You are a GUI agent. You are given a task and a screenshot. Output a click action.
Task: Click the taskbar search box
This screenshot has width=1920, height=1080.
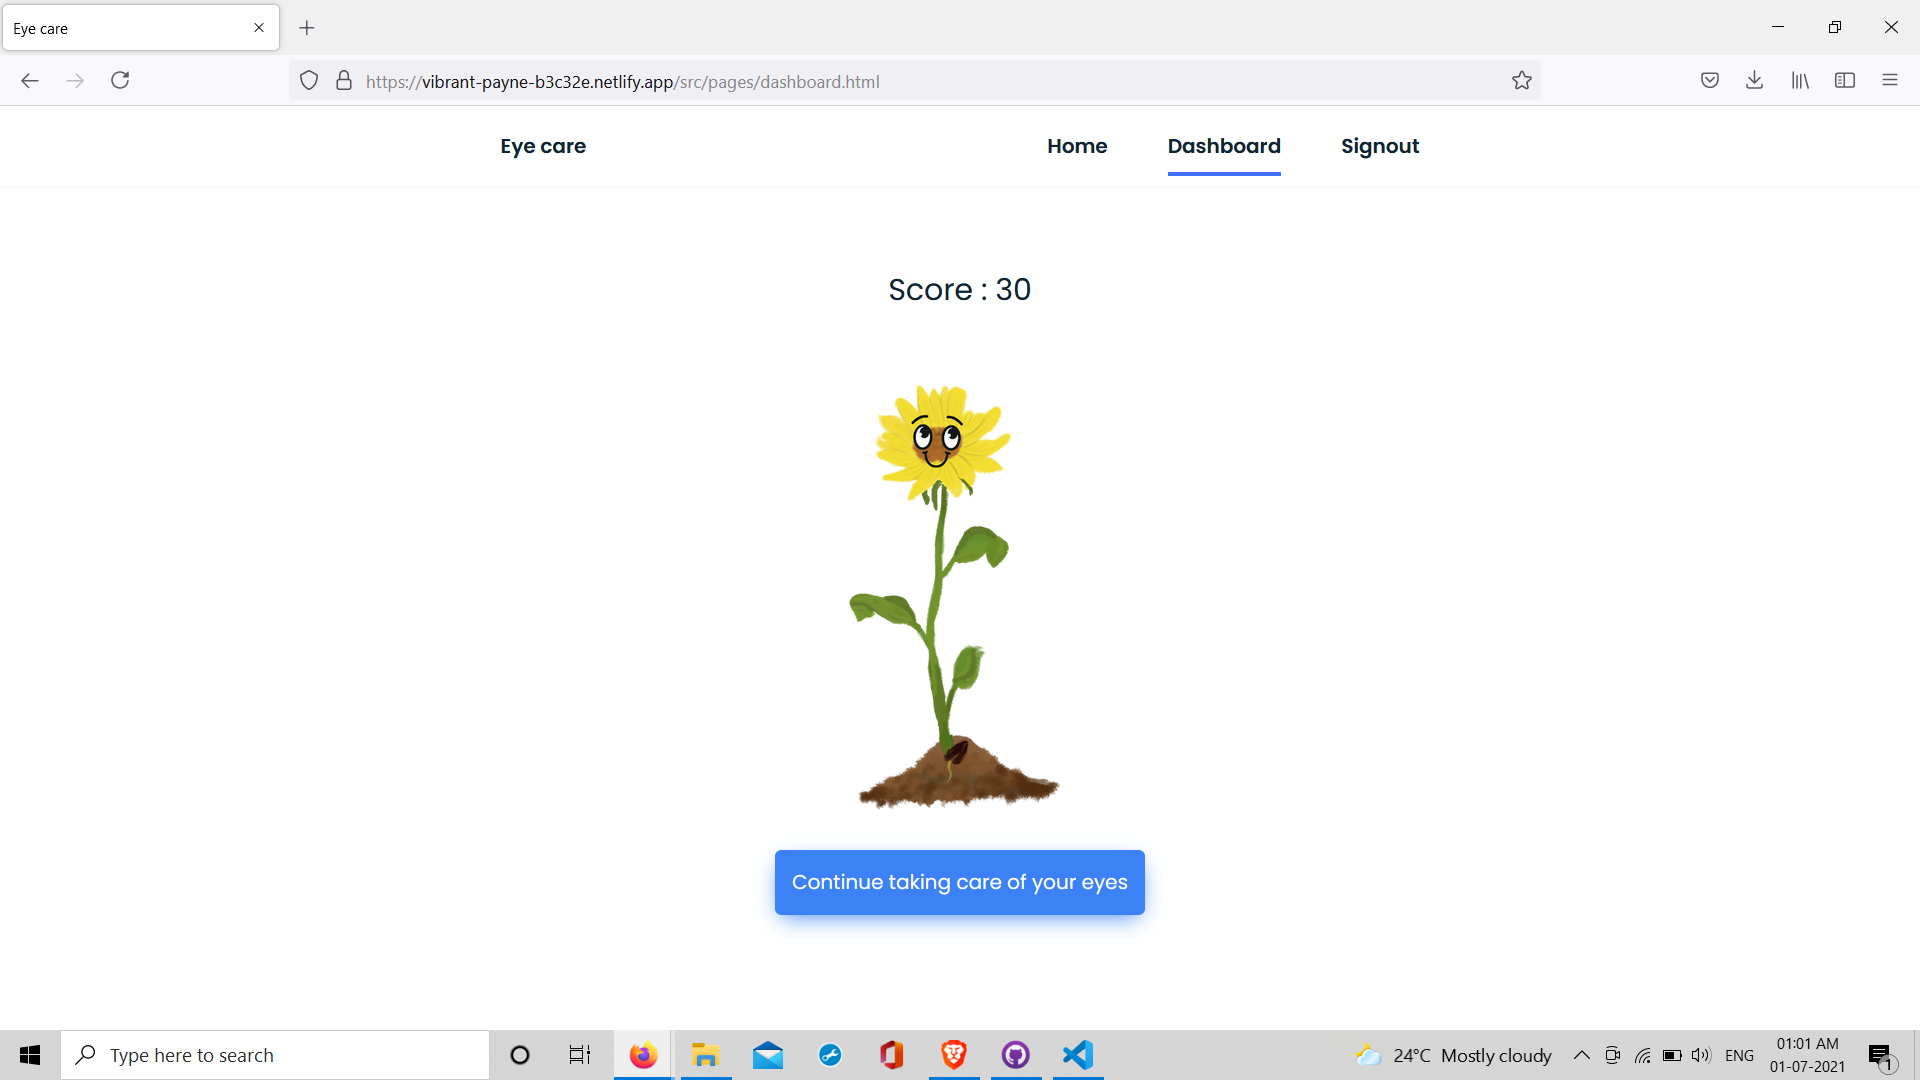coord(275,1055)
